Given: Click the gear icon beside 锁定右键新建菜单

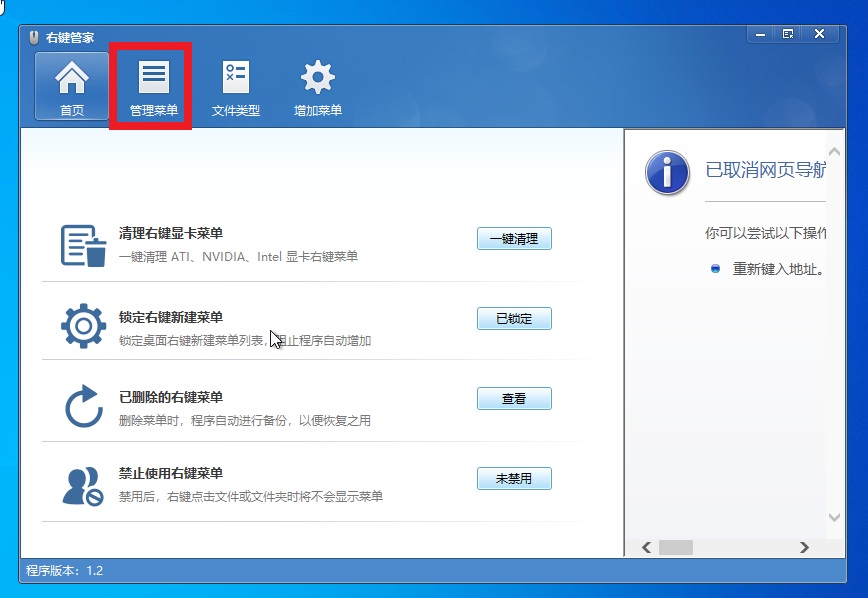Looking at the screenshot, I should pyautogui.click(x=84, y=326).
